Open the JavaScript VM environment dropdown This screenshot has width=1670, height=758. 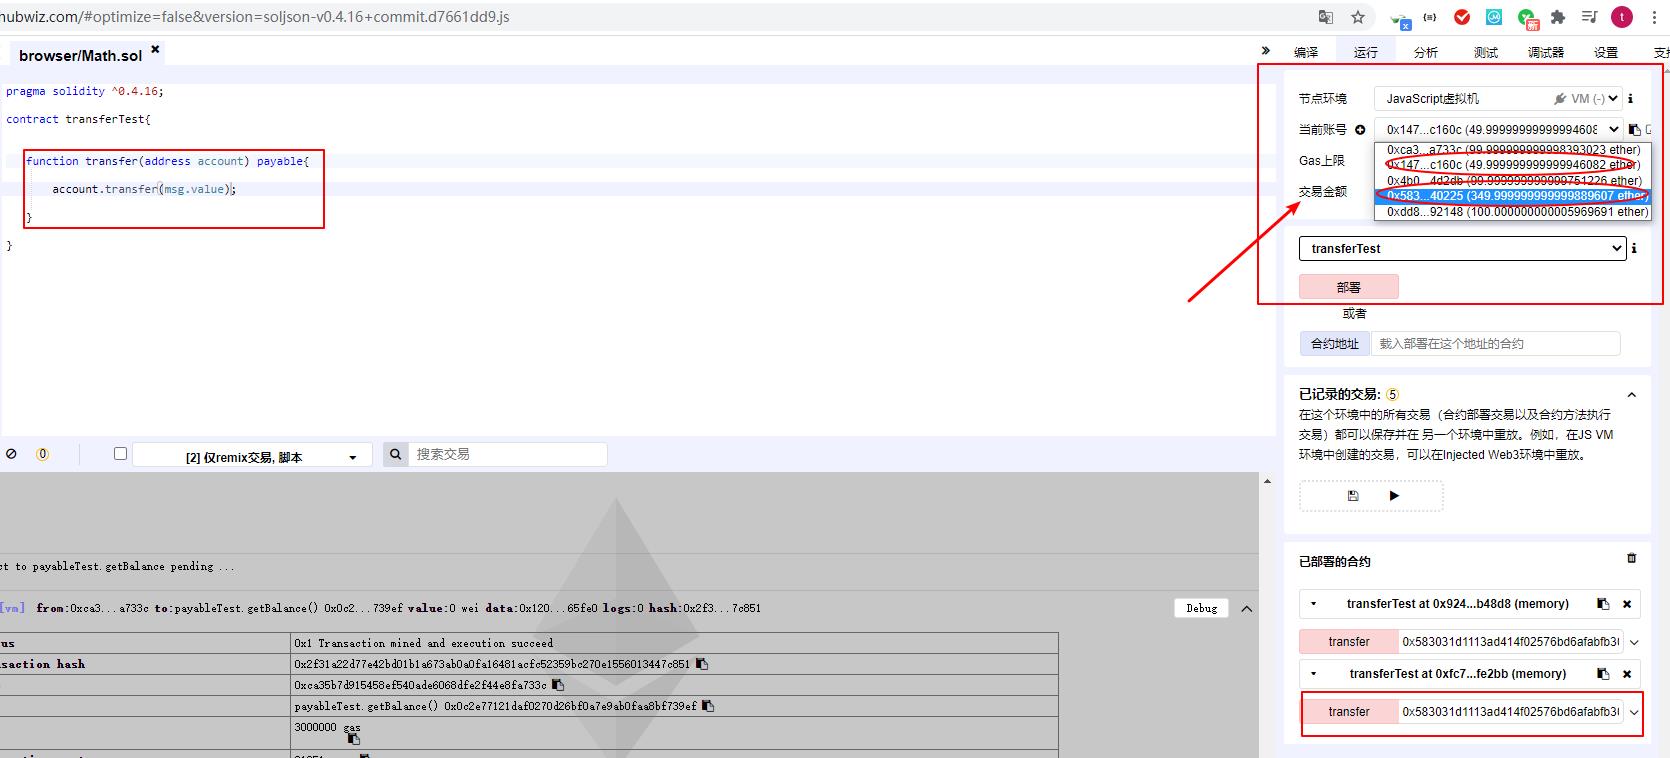[x=1498, y=98]
